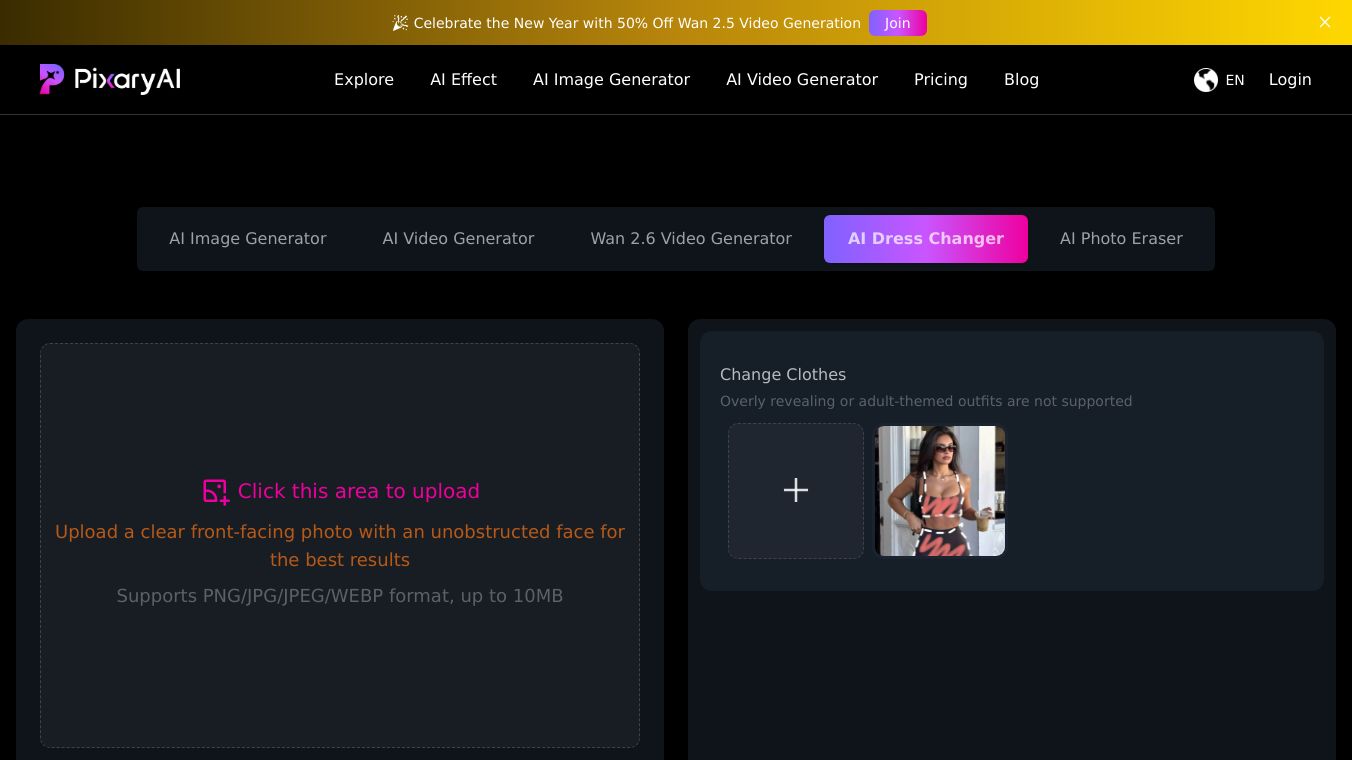Choose the sample outfit thumbnail

[x=939, y=491]
